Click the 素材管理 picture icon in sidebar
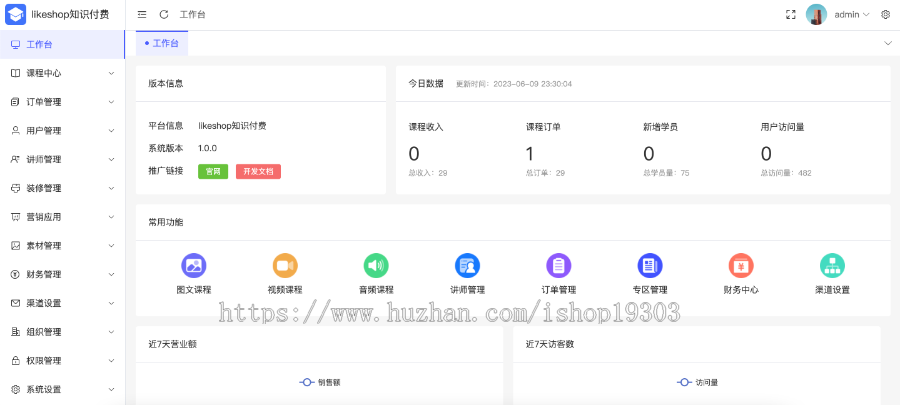 click(x=15, y=246)
